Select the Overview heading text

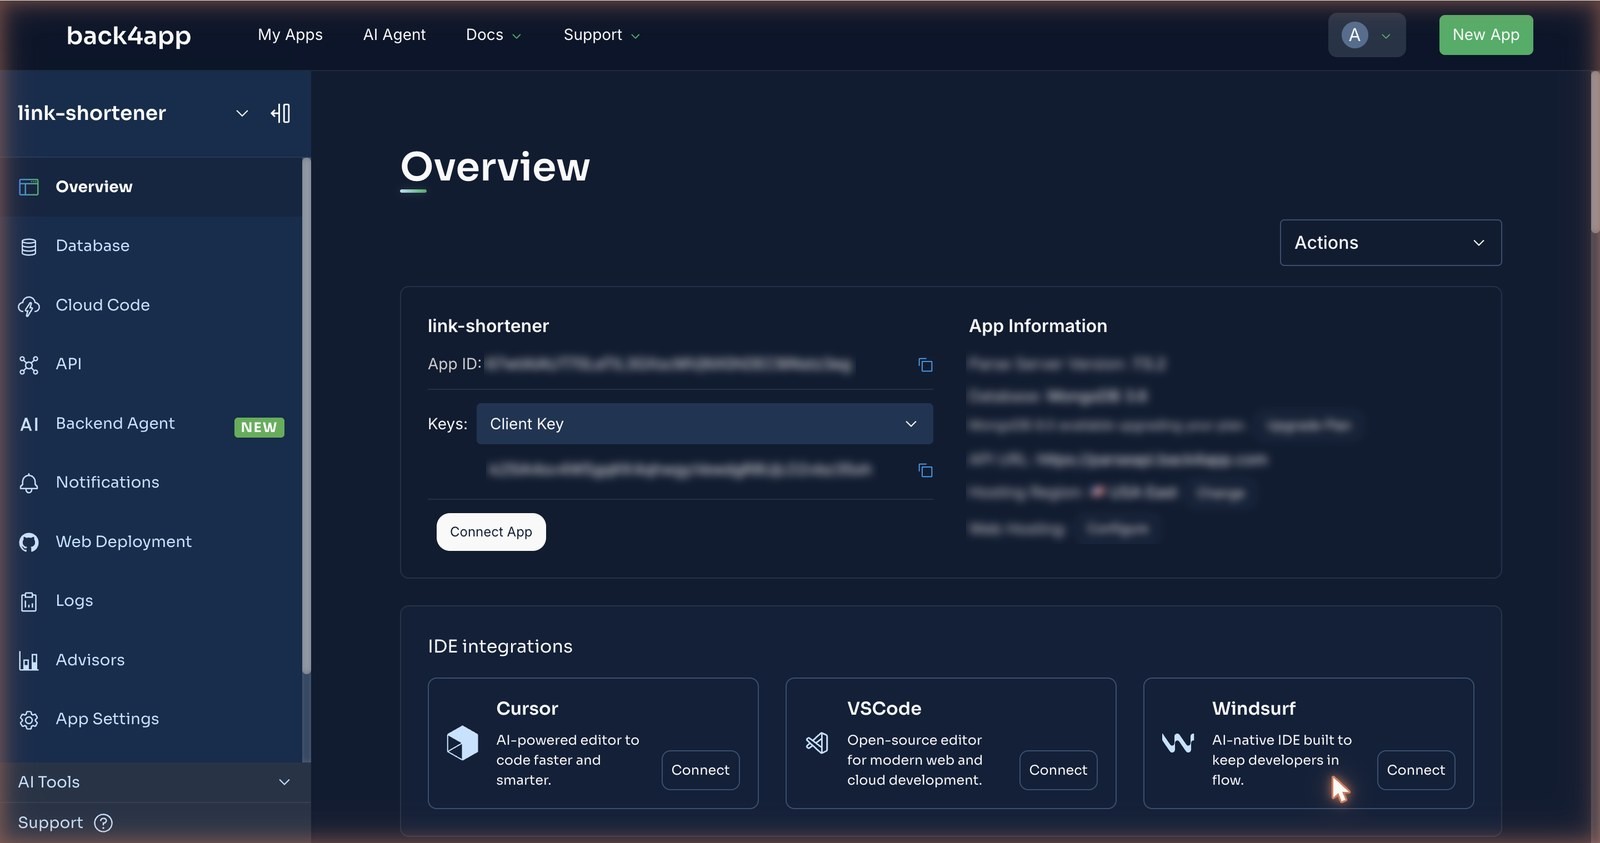[495, 167]
